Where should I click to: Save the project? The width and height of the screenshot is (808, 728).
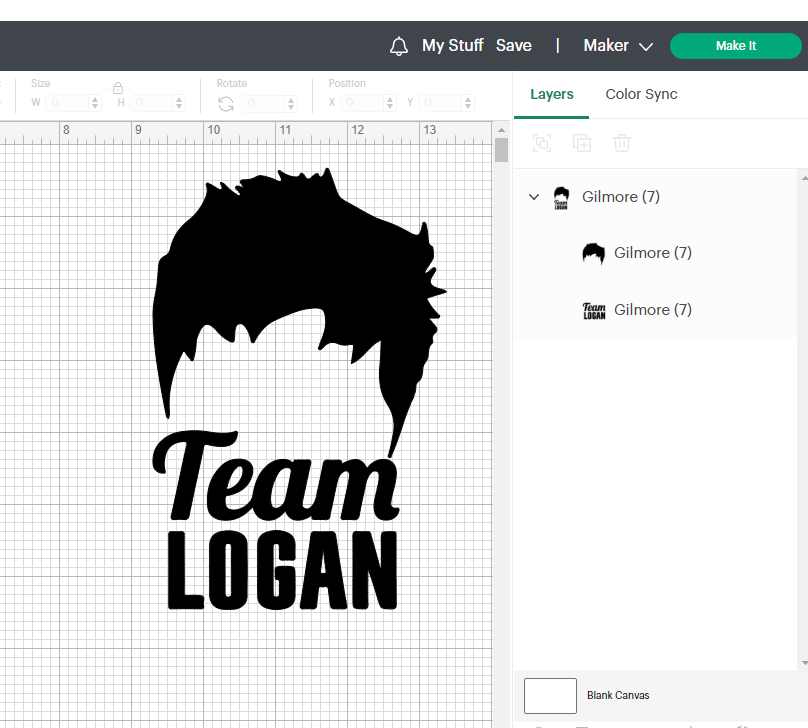tap(513, 45)
